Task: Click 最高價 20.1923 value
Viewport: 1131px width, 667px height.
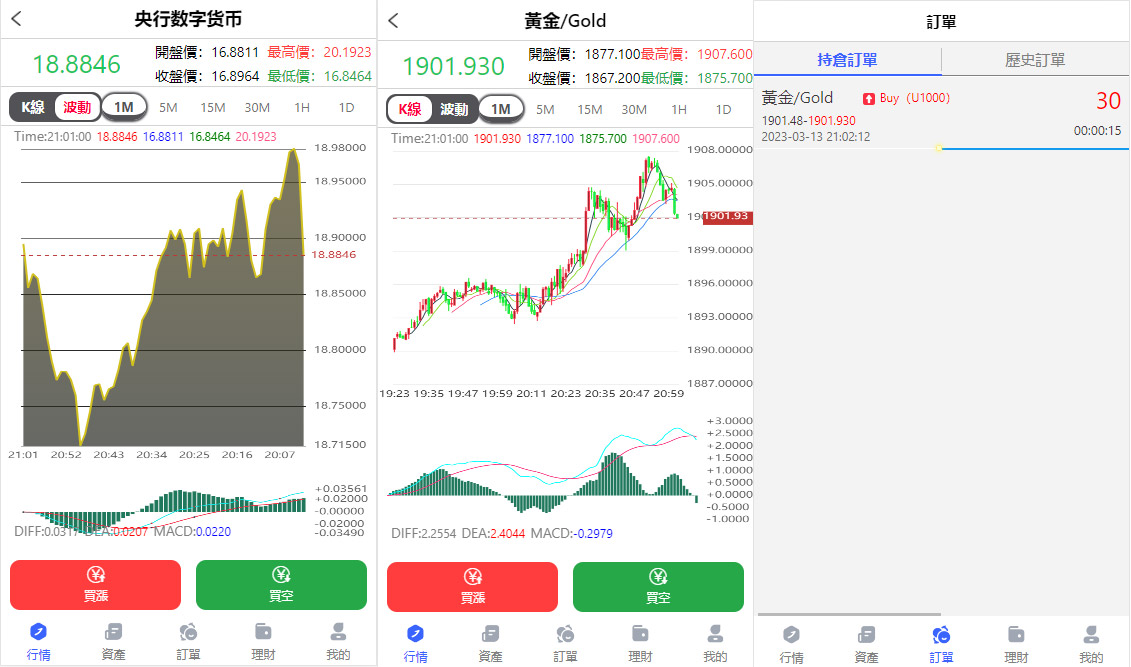Action: [x=347, y=52]
